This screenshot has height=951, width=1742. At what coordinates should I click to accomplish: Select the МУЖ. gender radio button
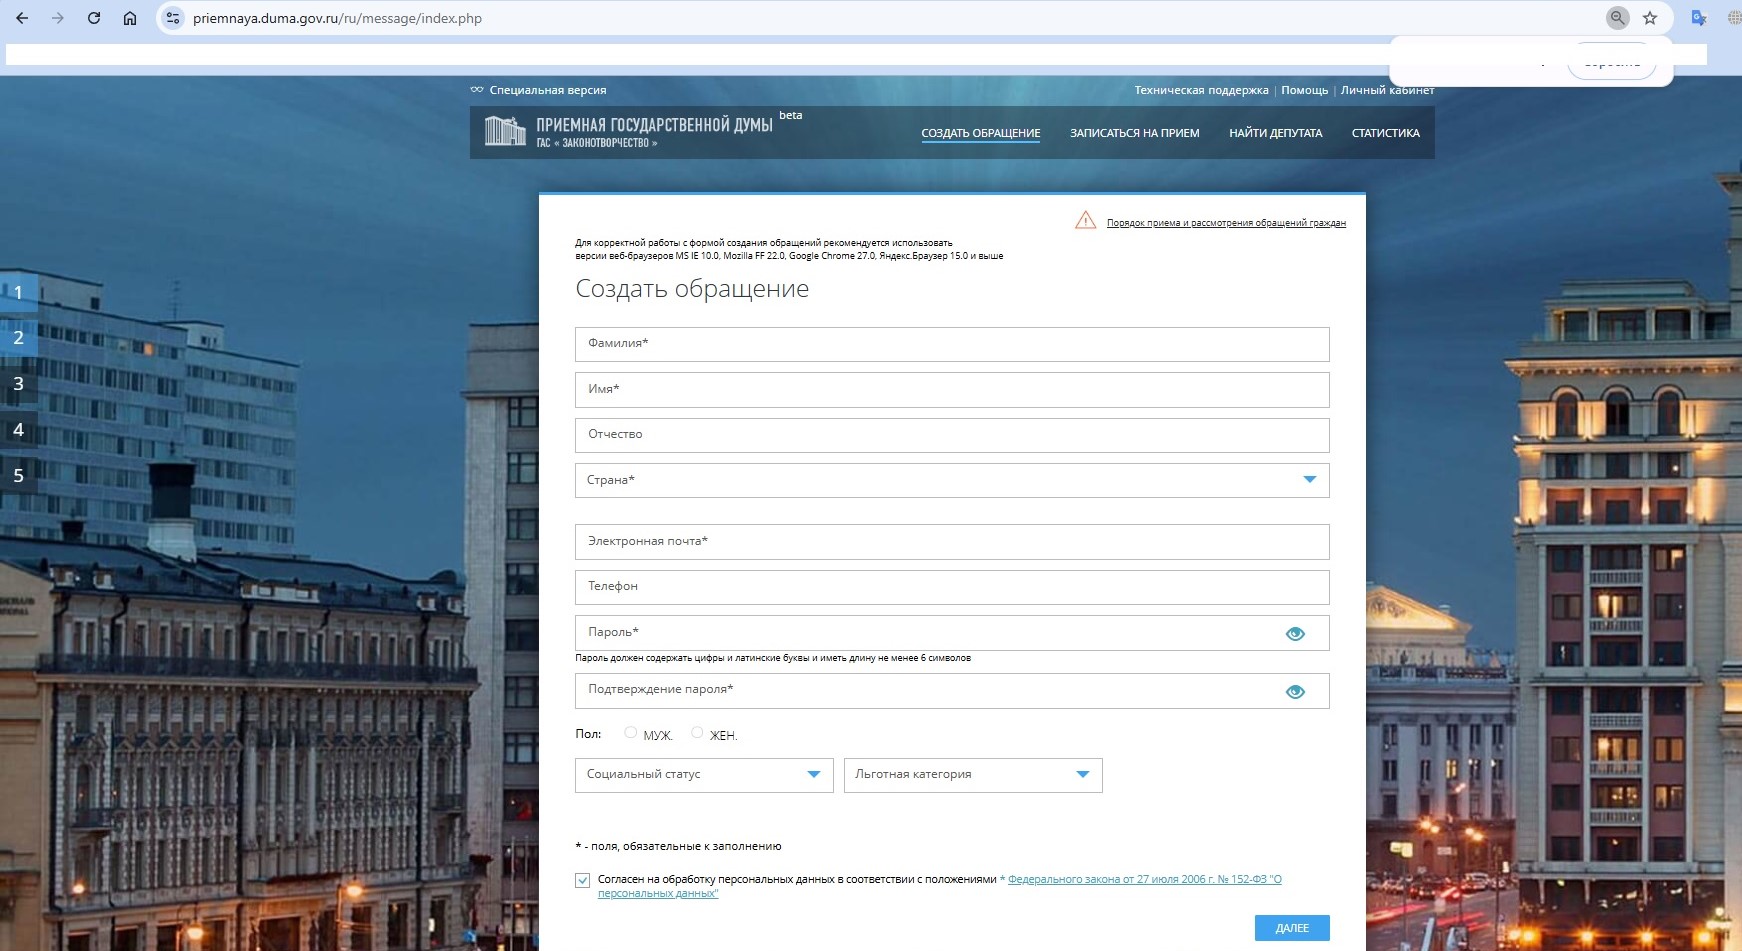click(630, 733)
